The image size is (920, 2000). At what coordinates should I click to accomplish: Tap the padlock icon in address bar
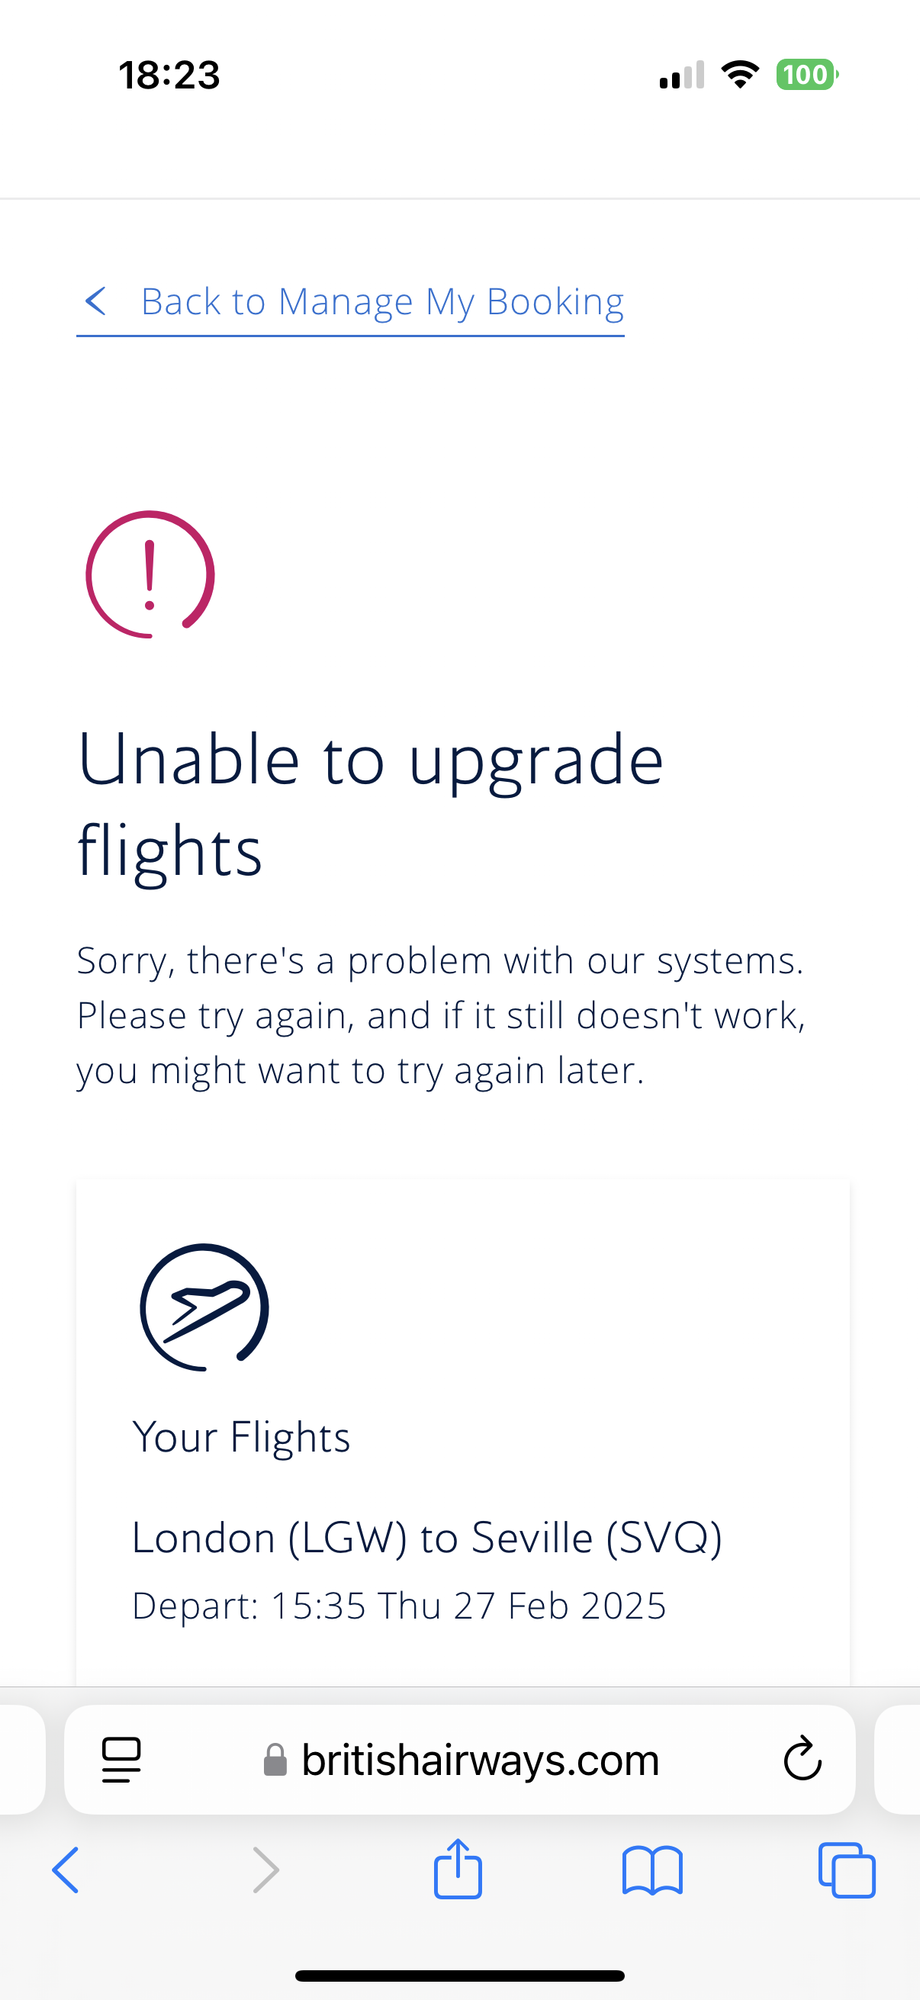[275, 1761]
